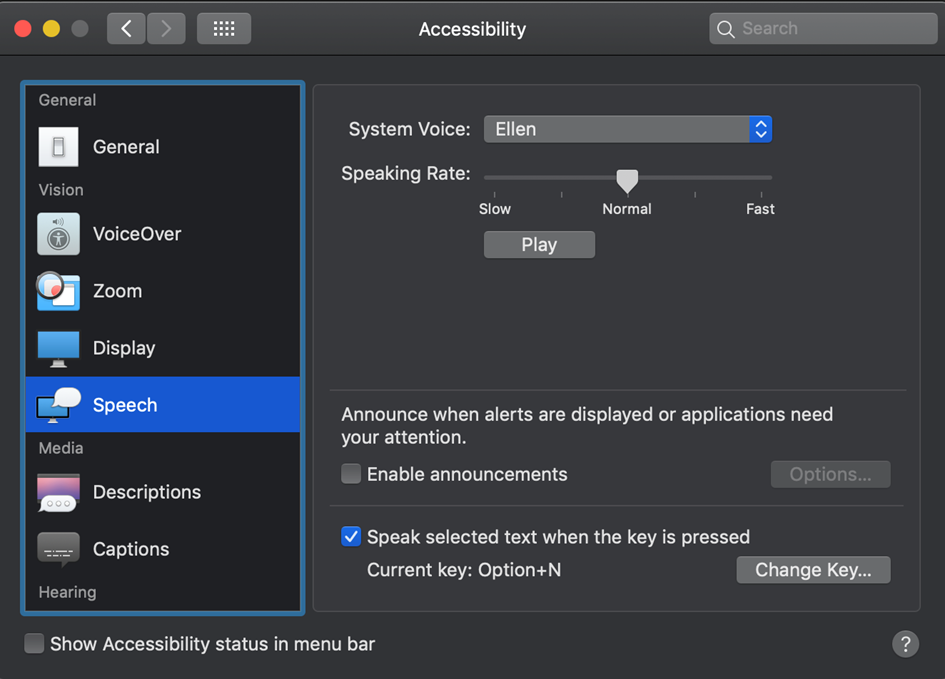Viewport: 945px width, 679px height.
Task: Enable announcements checkbox
Action: click(351, 474)
